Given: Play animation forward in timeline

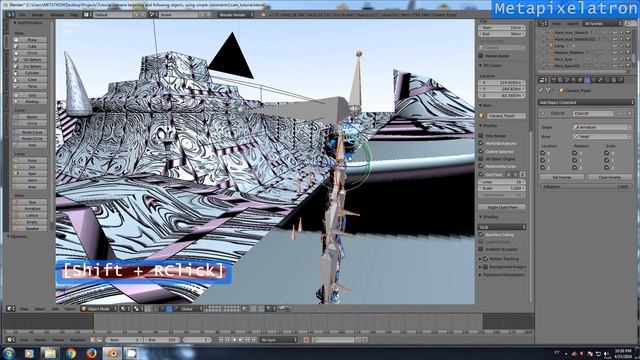Looking at the screenshot, I should [241, 340].
